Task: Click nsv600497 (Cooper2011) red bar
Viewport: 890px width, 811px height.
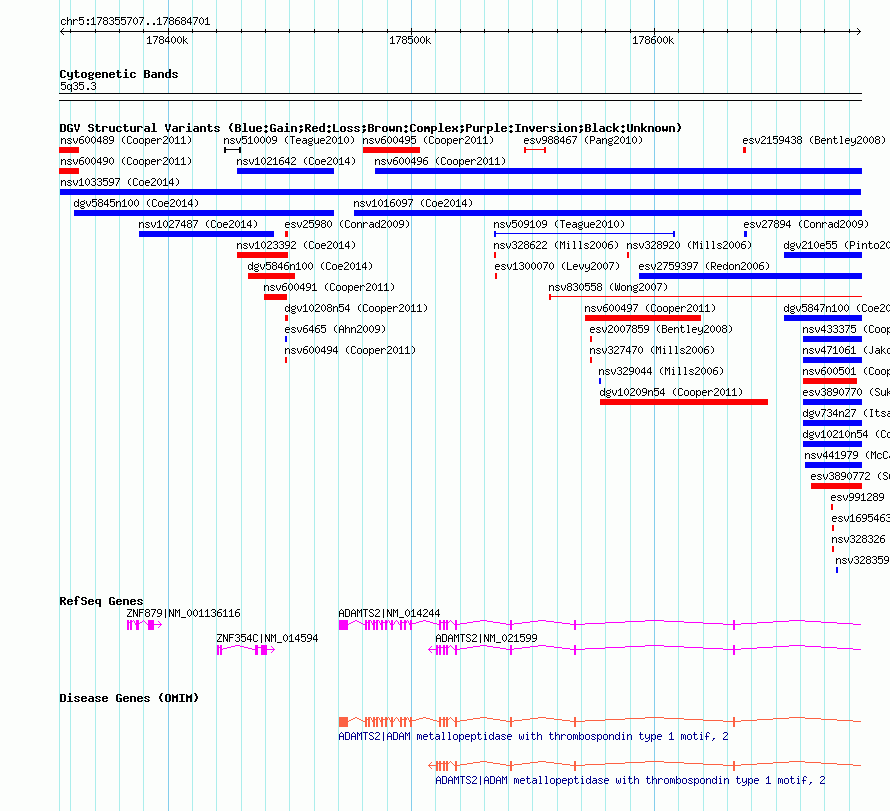Action: [x=643, y=318]
